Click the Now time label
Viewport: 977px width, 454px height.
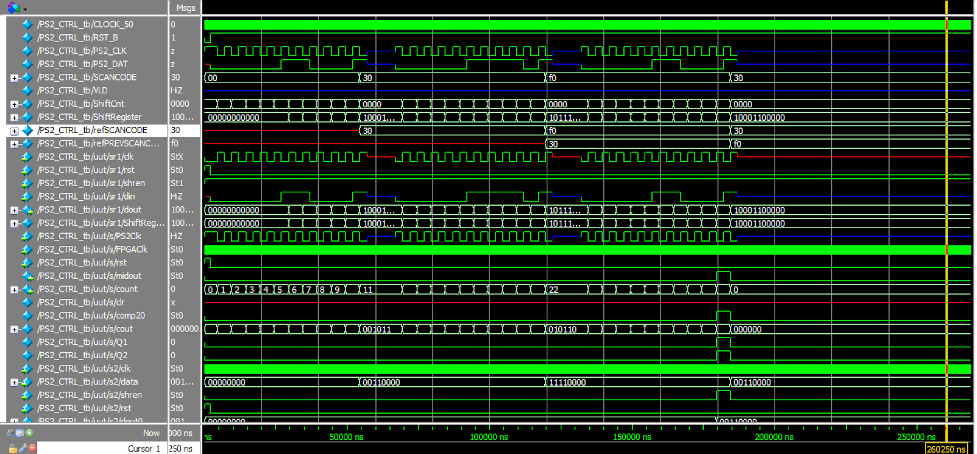151,433
